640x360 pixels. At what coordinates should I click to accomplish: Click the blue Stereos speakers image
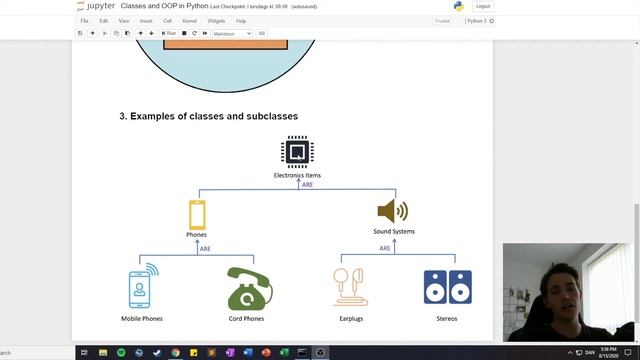(448, 287)
